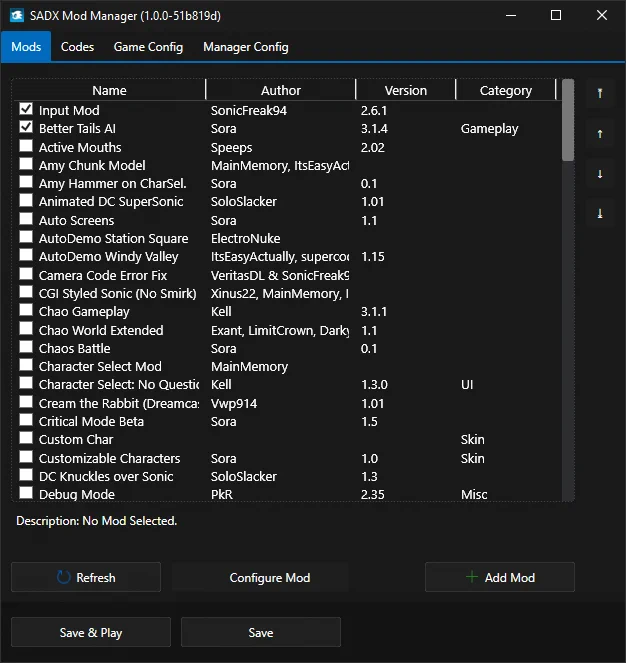Click the Refresh button

[x=86, y=577]
